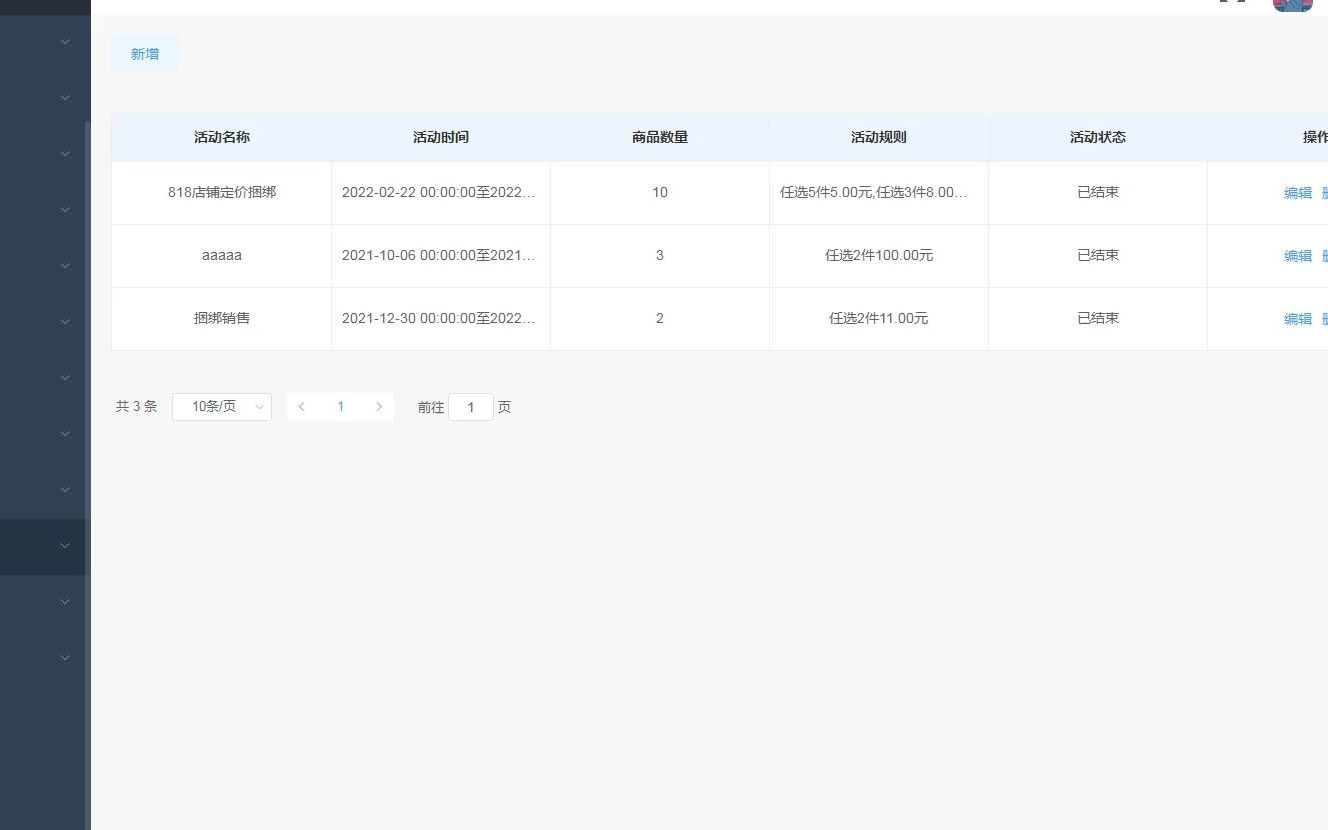
Task: Click time cell starting 2021-12-30
Action: coord(440,318)
